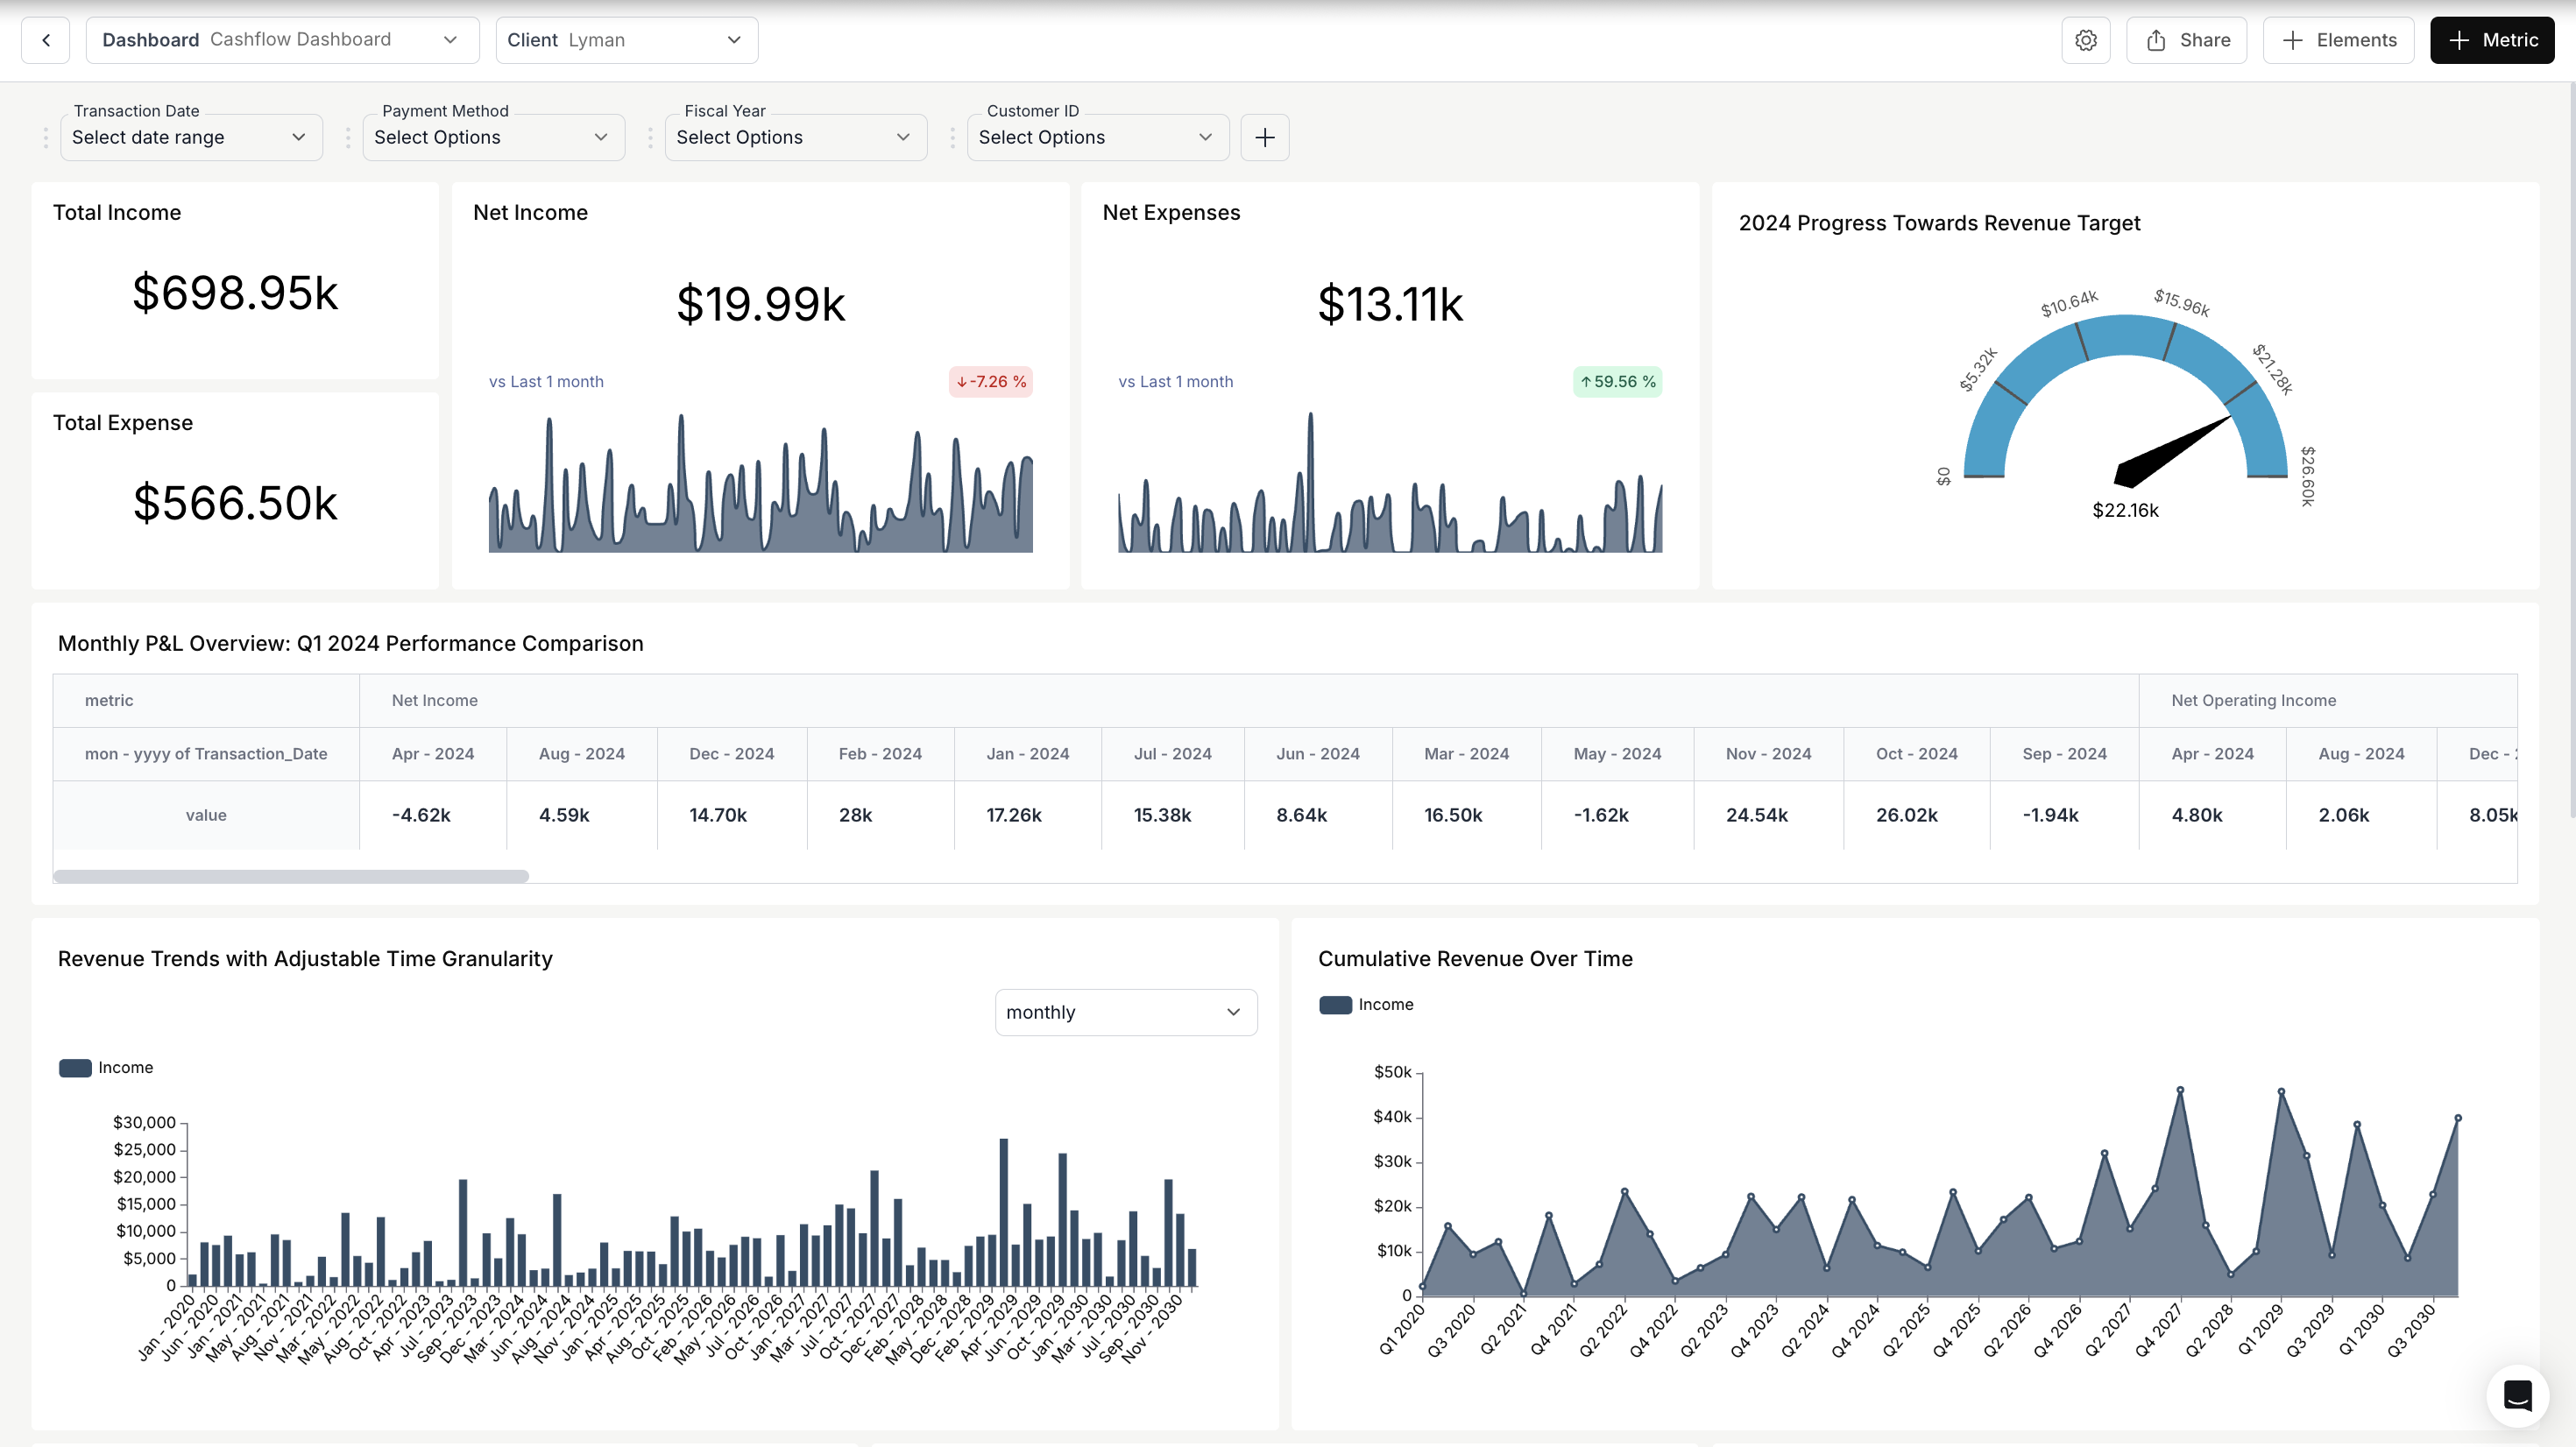Click the Revenue Trends with Adjustable Time Granularity title
The height and width of the screenshot is (1447, 2576).
click(x=305, y=958)
